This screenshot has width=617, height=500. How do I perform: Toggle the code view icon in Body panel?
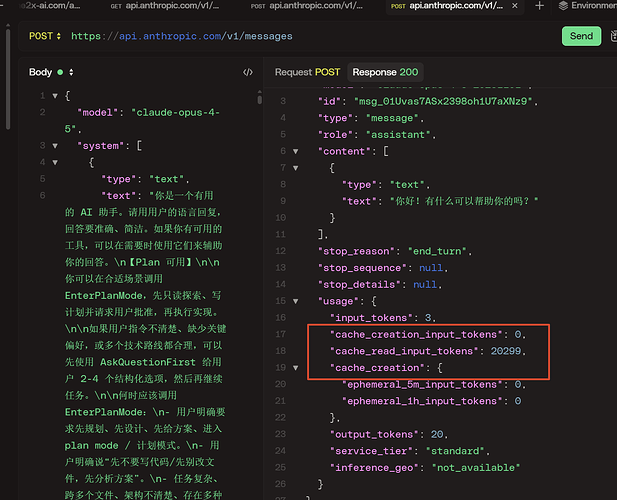[x=248, y=72]
